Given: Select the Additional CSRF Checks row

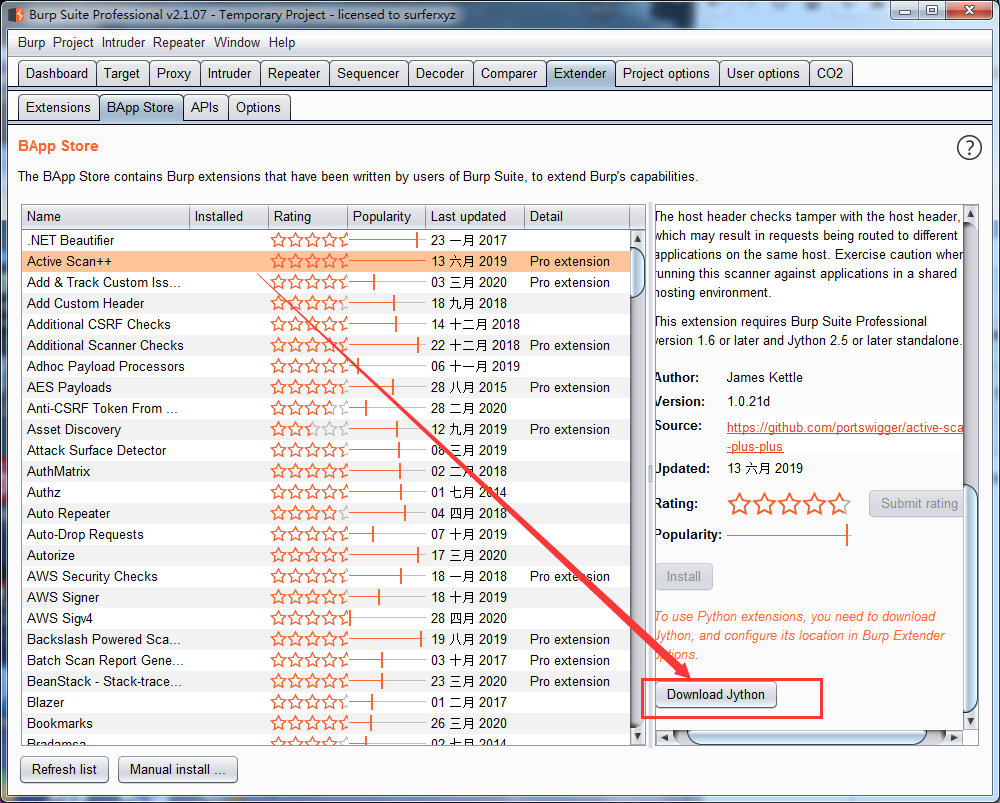Looking at the screenshot, I should pos(326,325).
